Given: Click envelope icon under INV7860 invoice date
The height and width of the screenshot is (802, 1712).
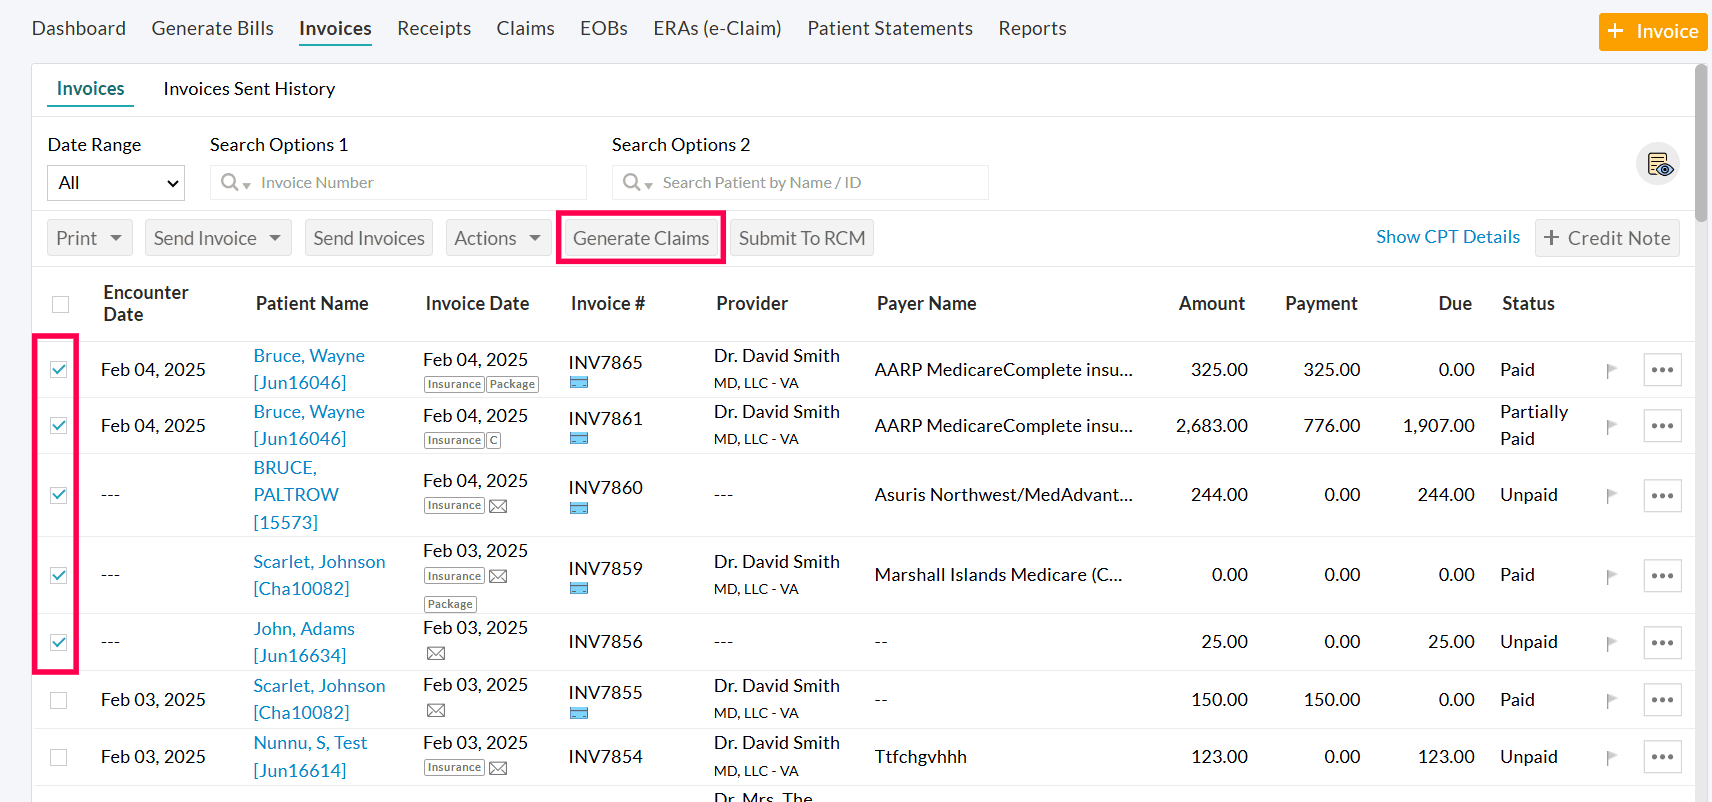Looking at the screenshot, I should (498, 507).
